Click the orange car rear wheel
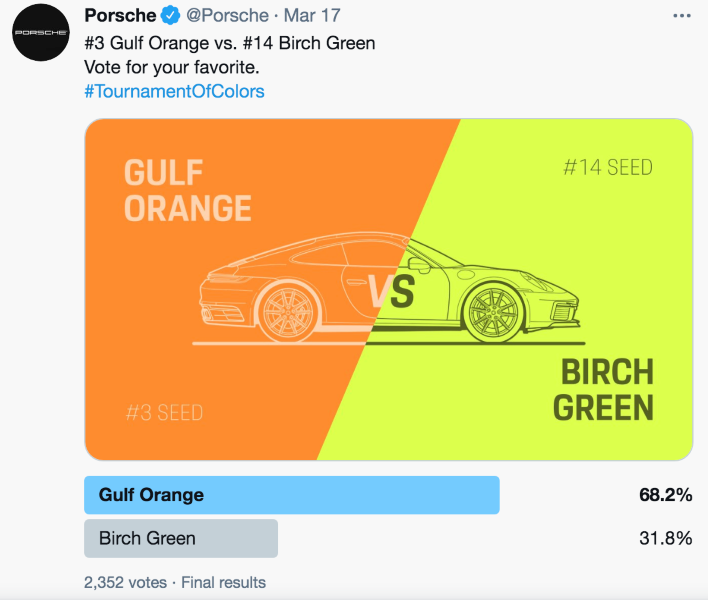708x600 pixels. point(288,313)
